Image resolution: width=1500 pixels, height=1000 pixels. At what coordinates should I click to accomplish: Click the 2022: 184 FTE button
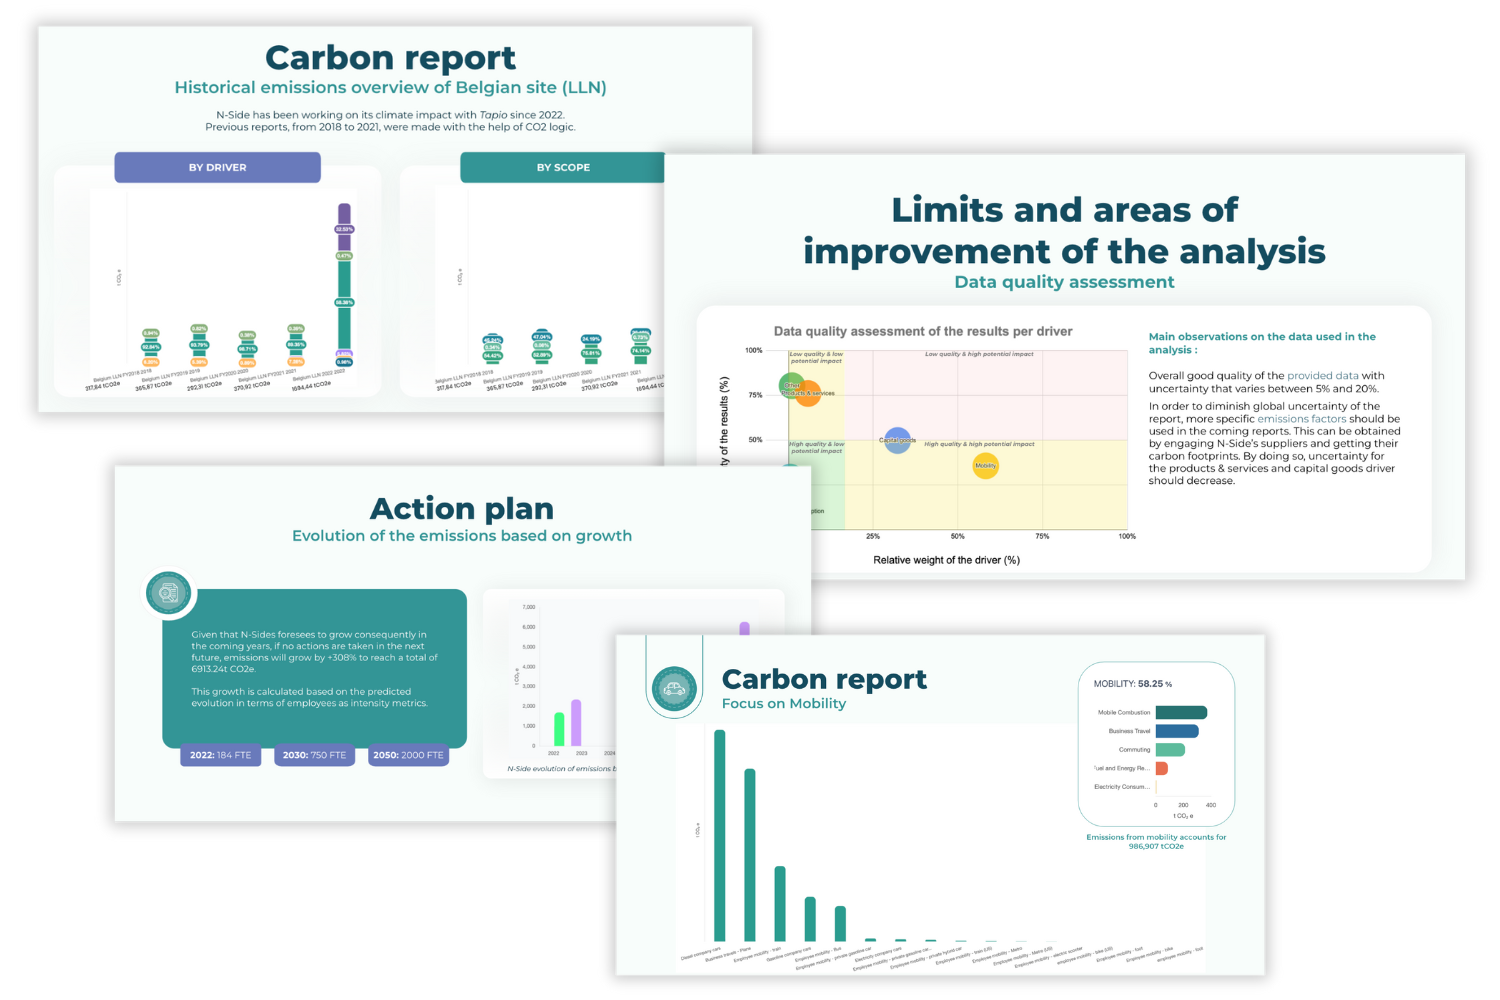(x=220, y=755)
